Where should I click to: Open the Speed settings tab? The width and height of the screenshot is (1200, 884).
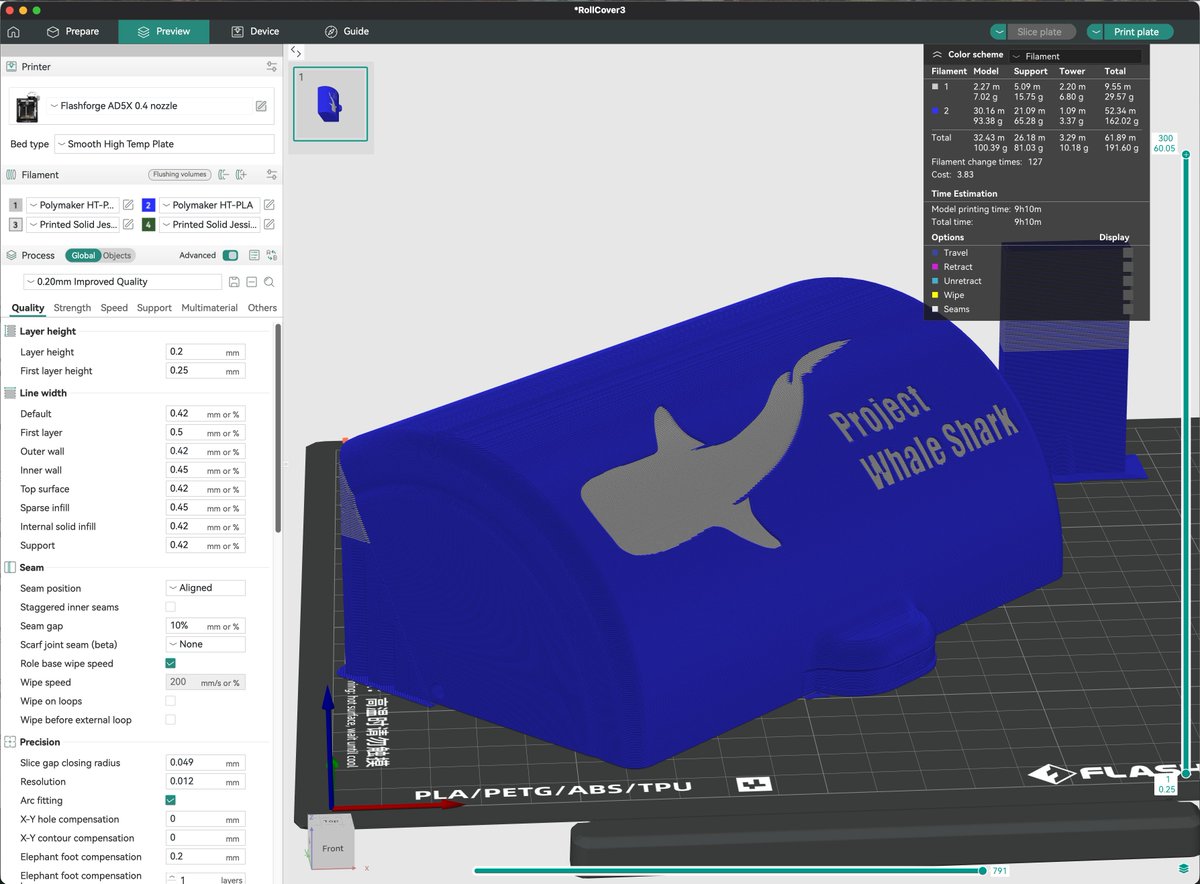pyautogui.click(x=114, y=308)
